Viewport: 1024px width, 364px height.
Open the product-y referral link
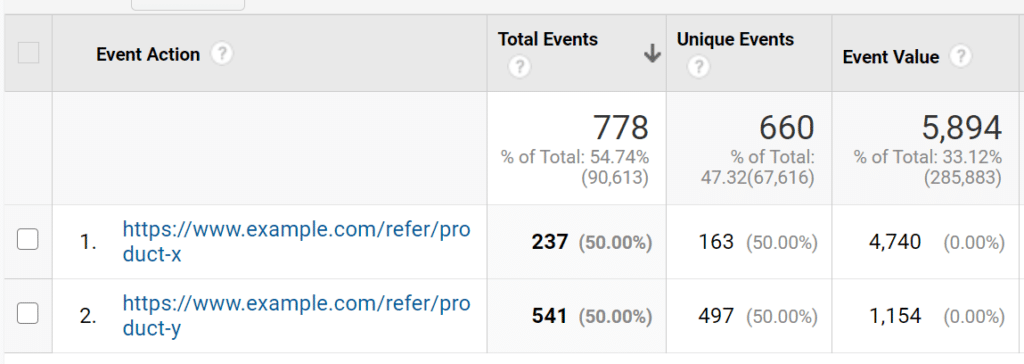[x=296, y=315]
